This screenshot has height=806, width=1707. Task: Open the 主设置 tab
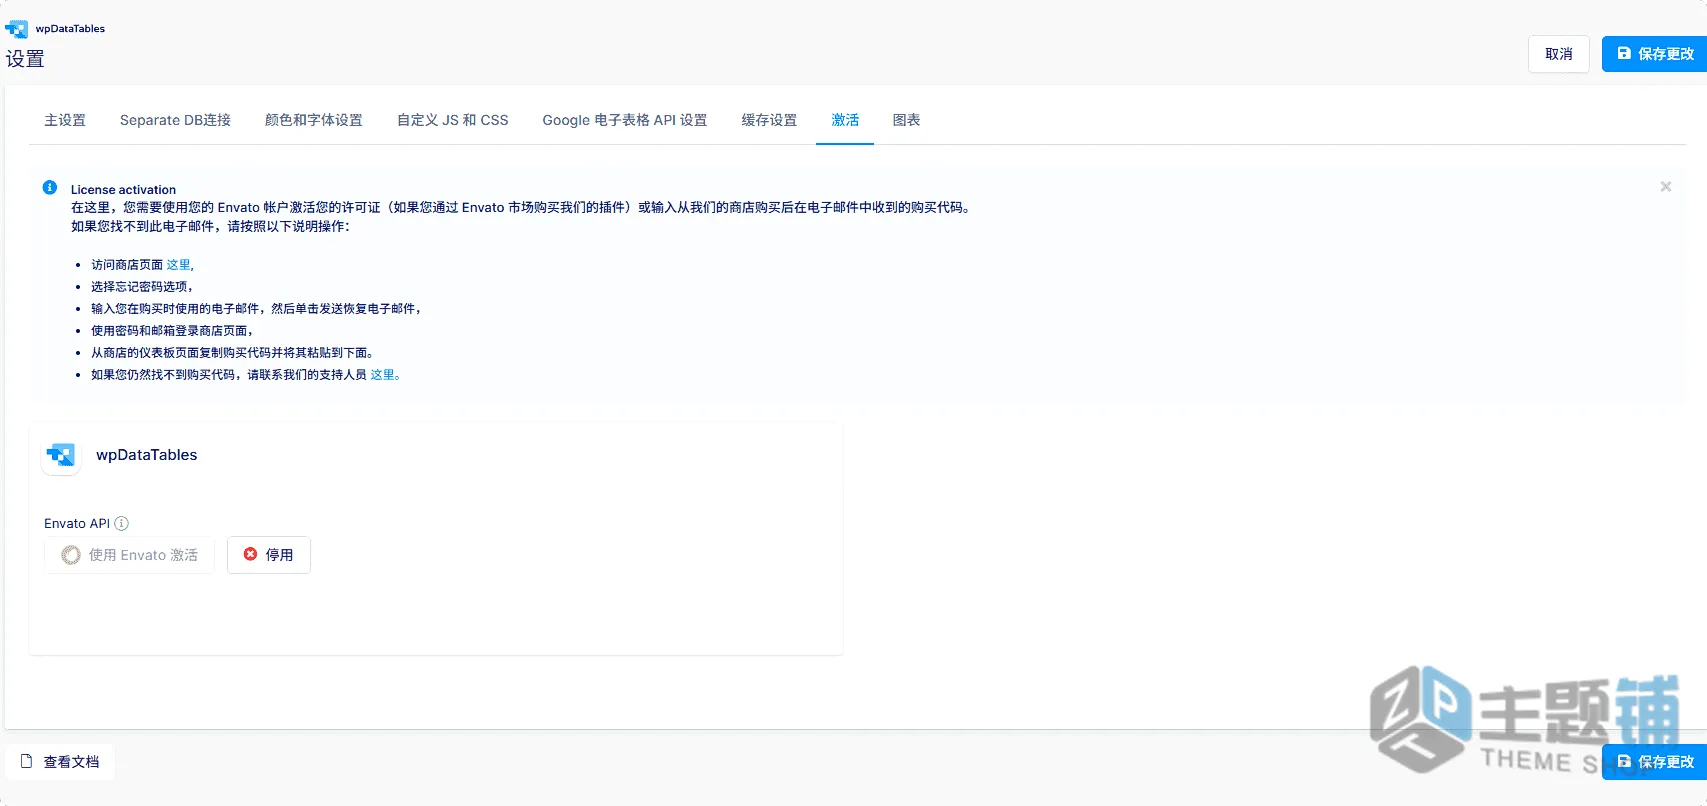[x=65, y=120]
